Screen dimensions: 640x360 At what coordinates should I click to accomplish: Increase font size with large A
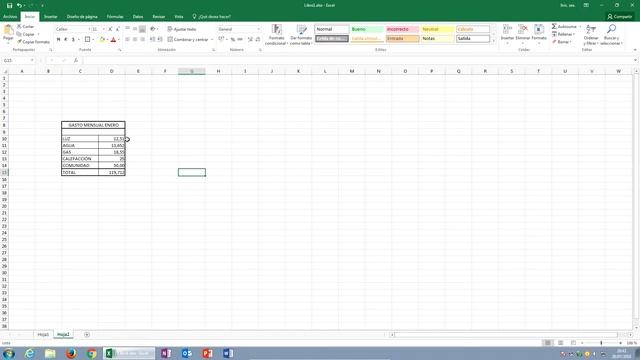coord(110,29)
